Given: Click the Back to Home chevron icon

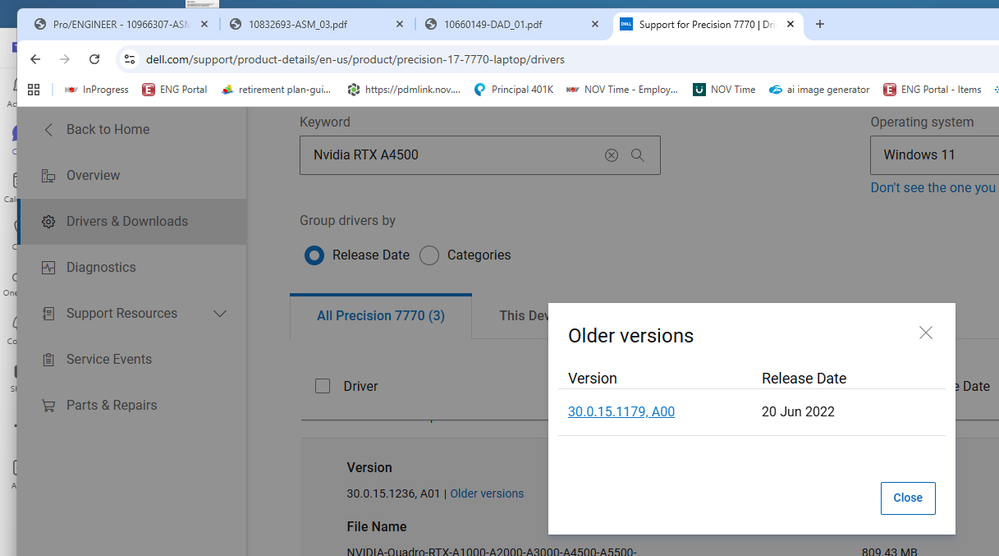Looking at the screenshot, I should tap(48, 130).
